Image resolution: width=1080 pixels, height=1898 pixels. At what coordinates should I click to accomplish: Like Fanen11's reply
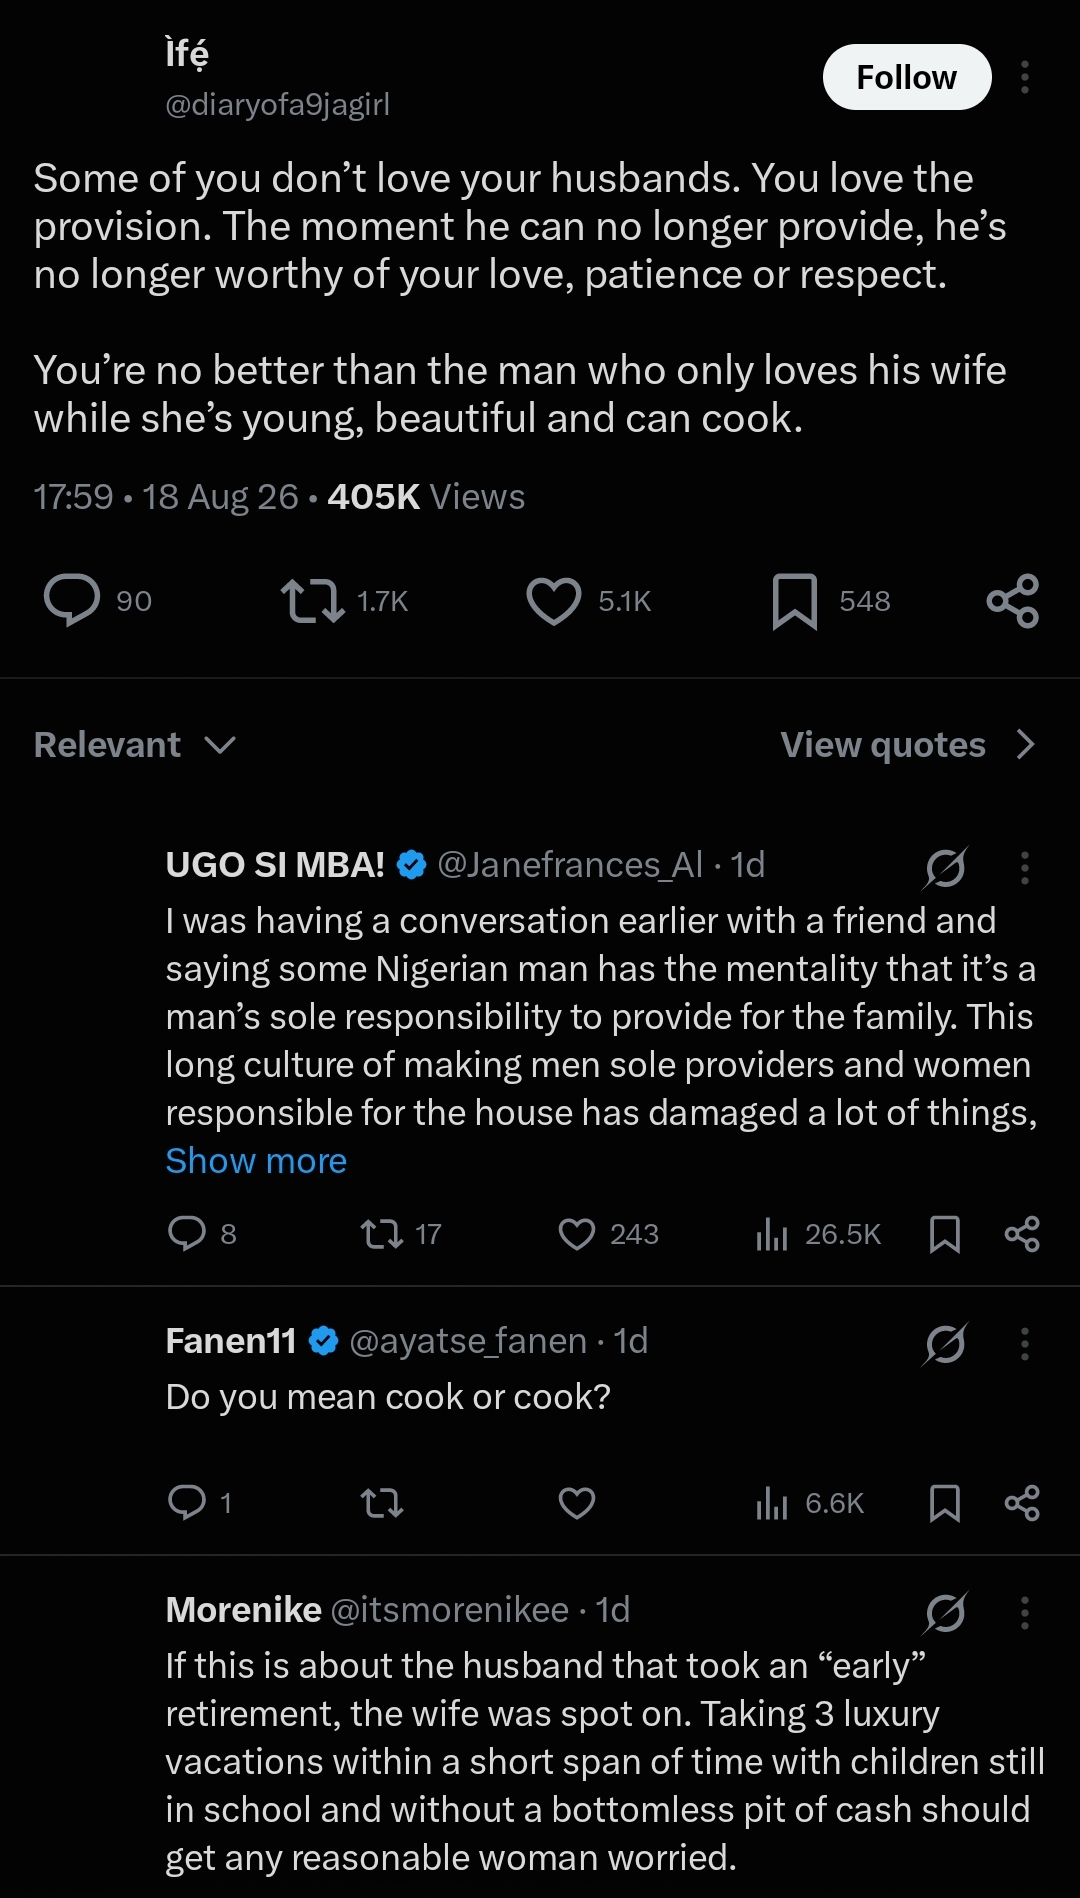coord(577,1503)
